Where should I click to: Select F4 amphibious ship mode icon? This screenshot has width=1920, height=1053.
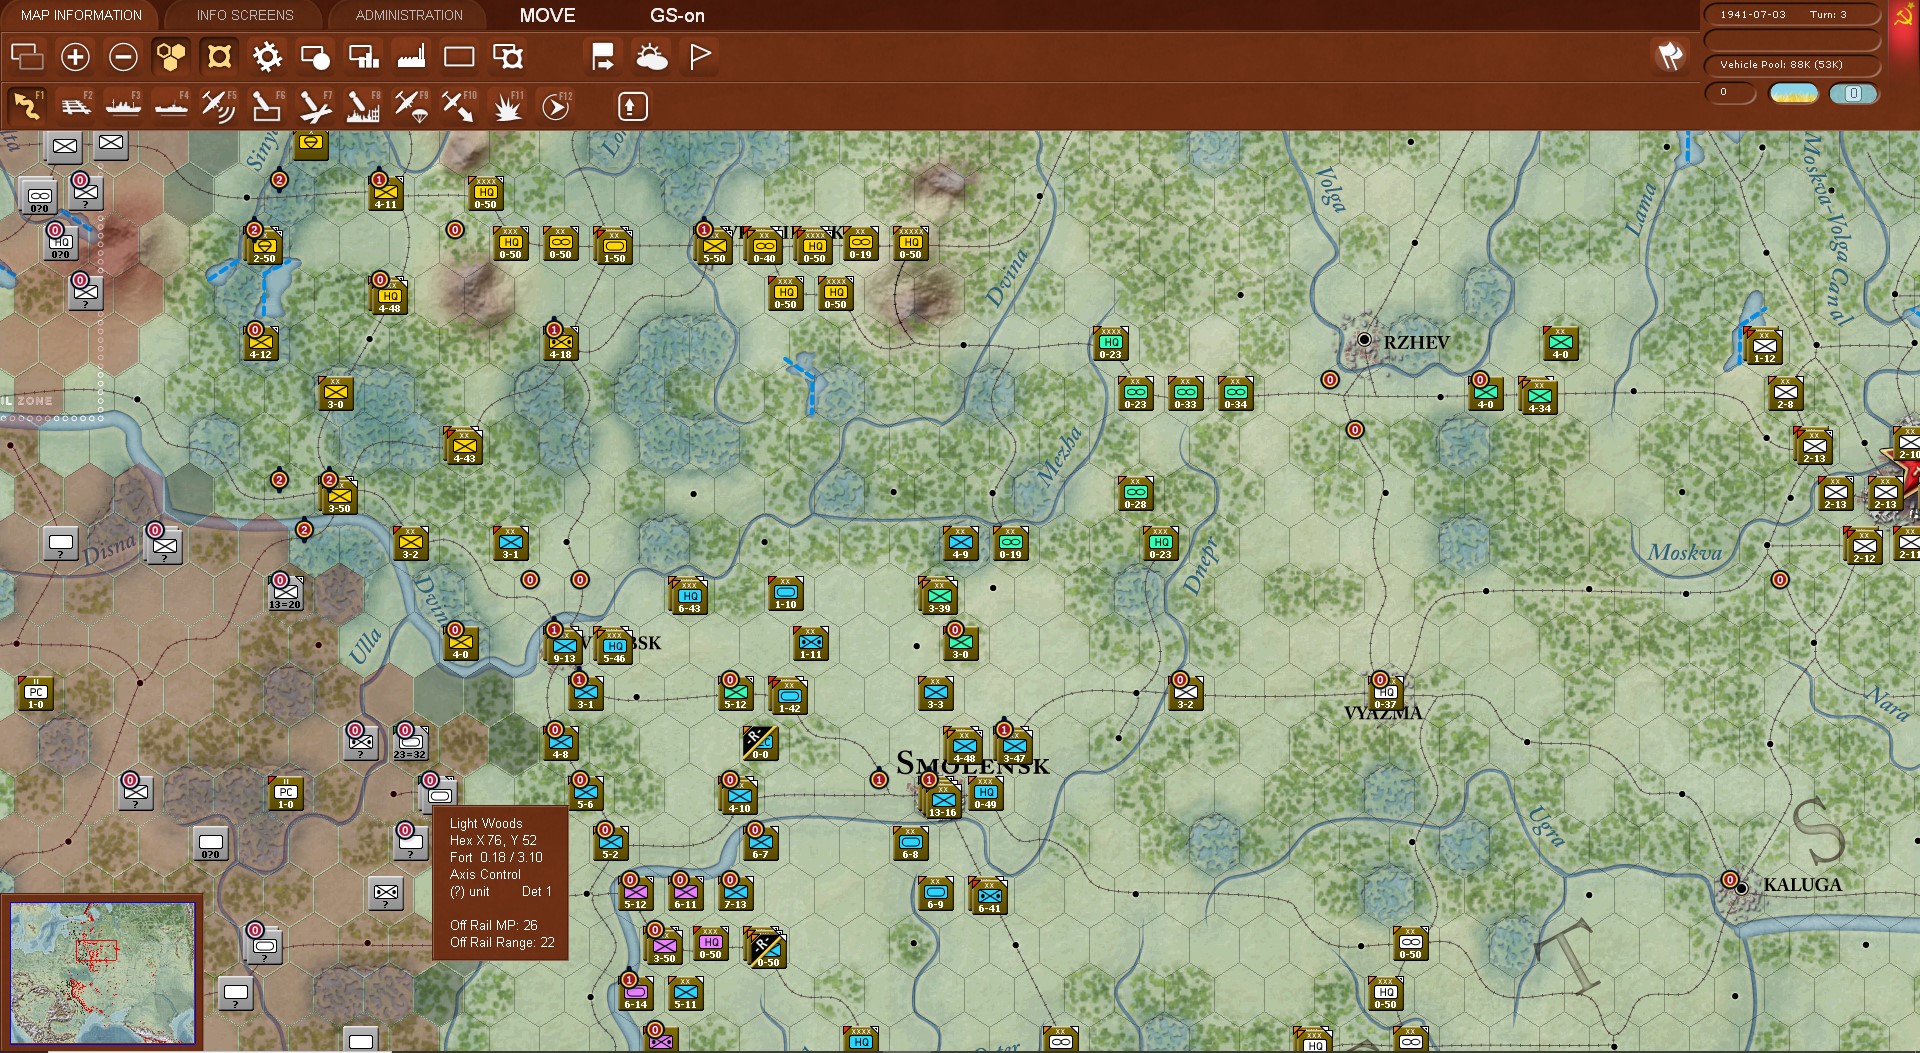click(x=171, y=105)
